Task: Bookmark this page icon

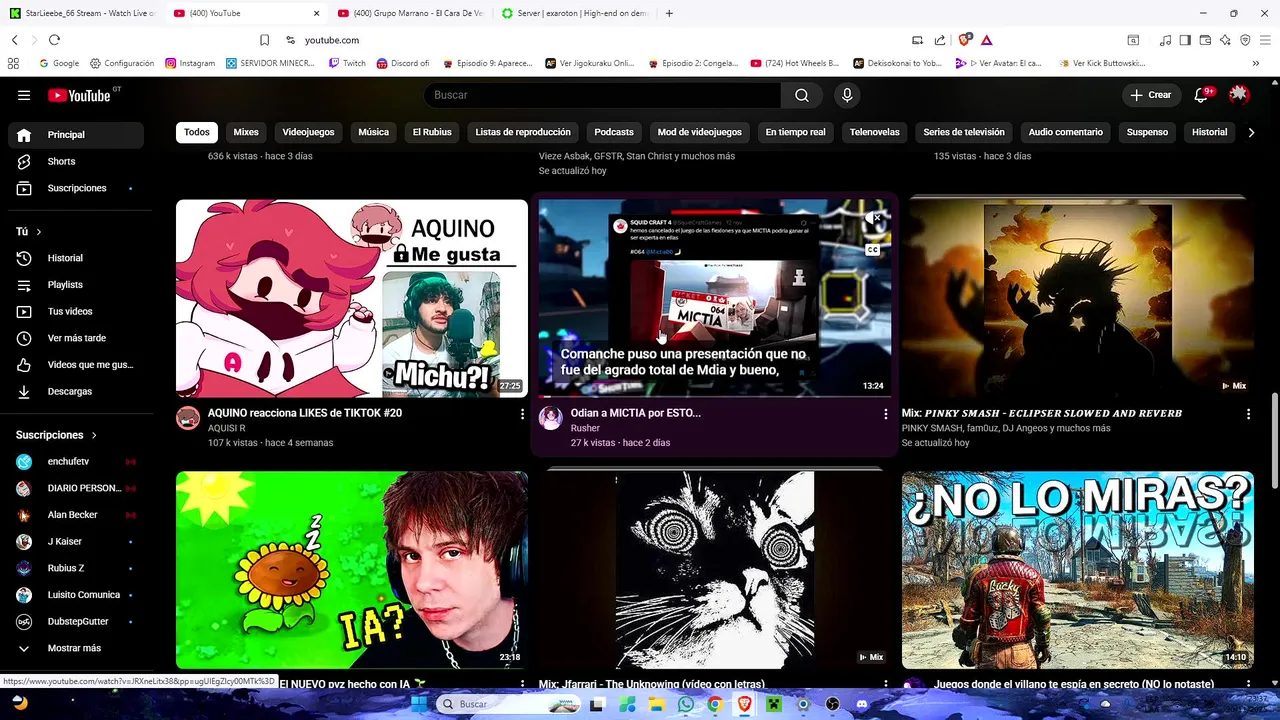Action: (x=264, y=40)
